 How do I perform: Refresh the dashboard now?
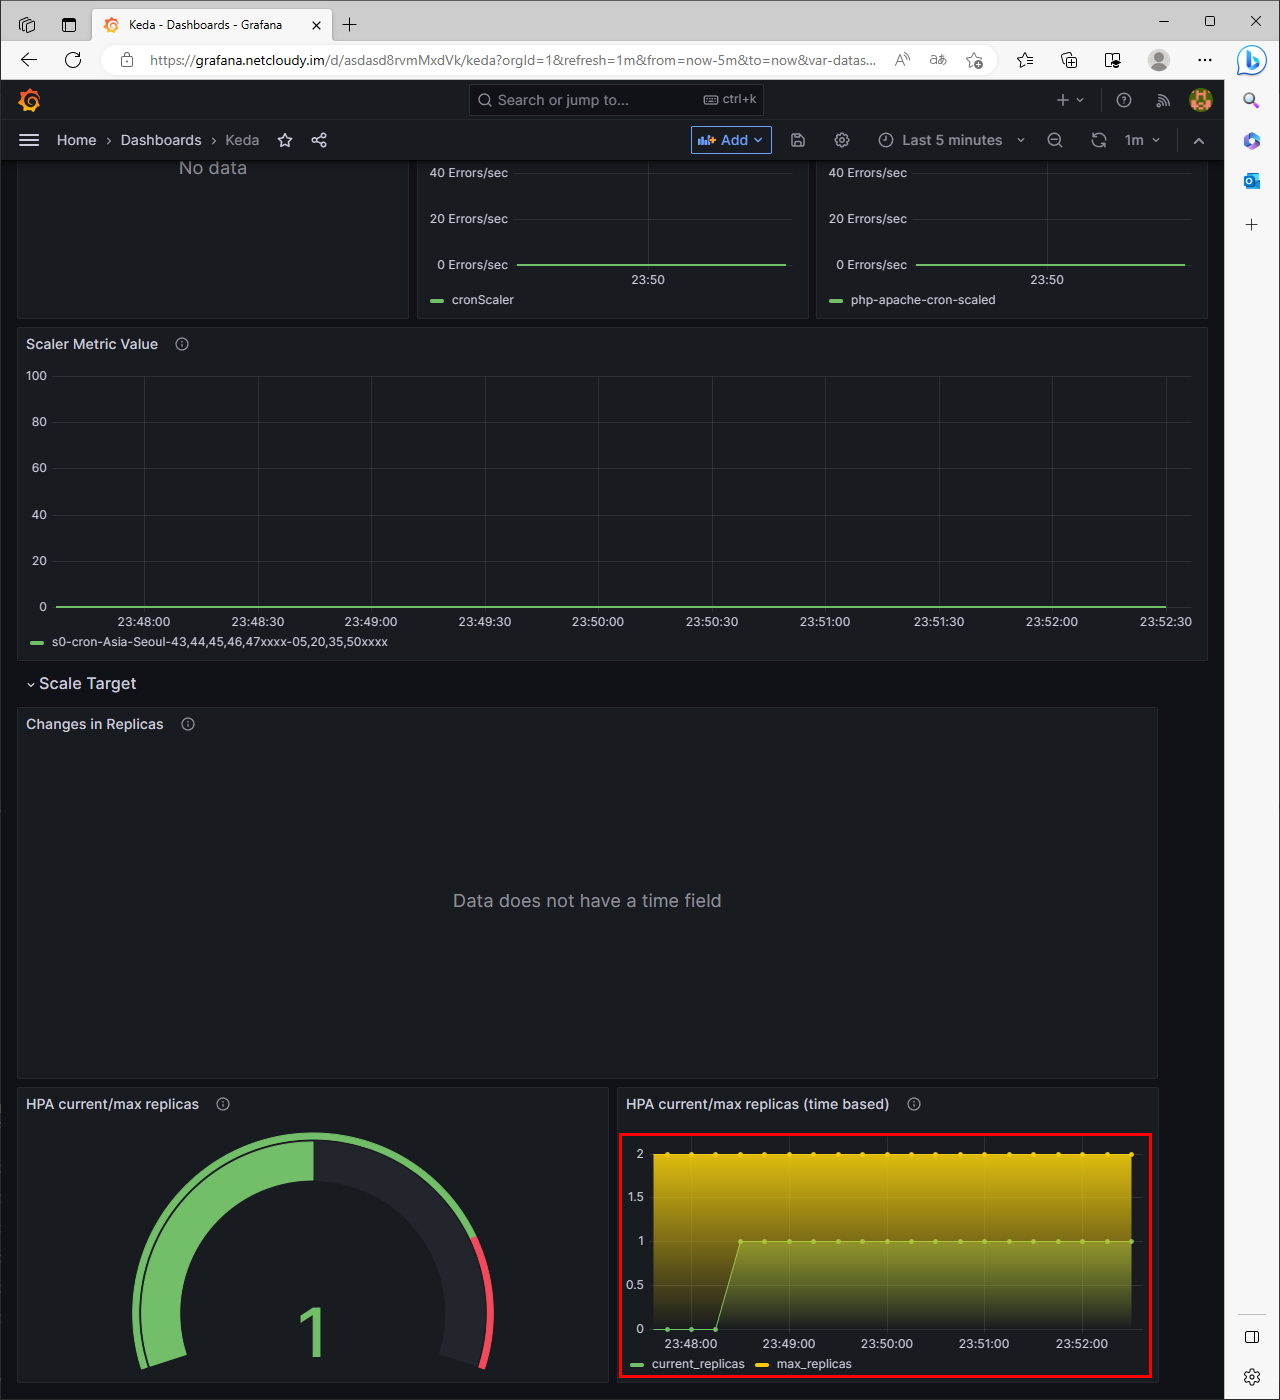1099,140
